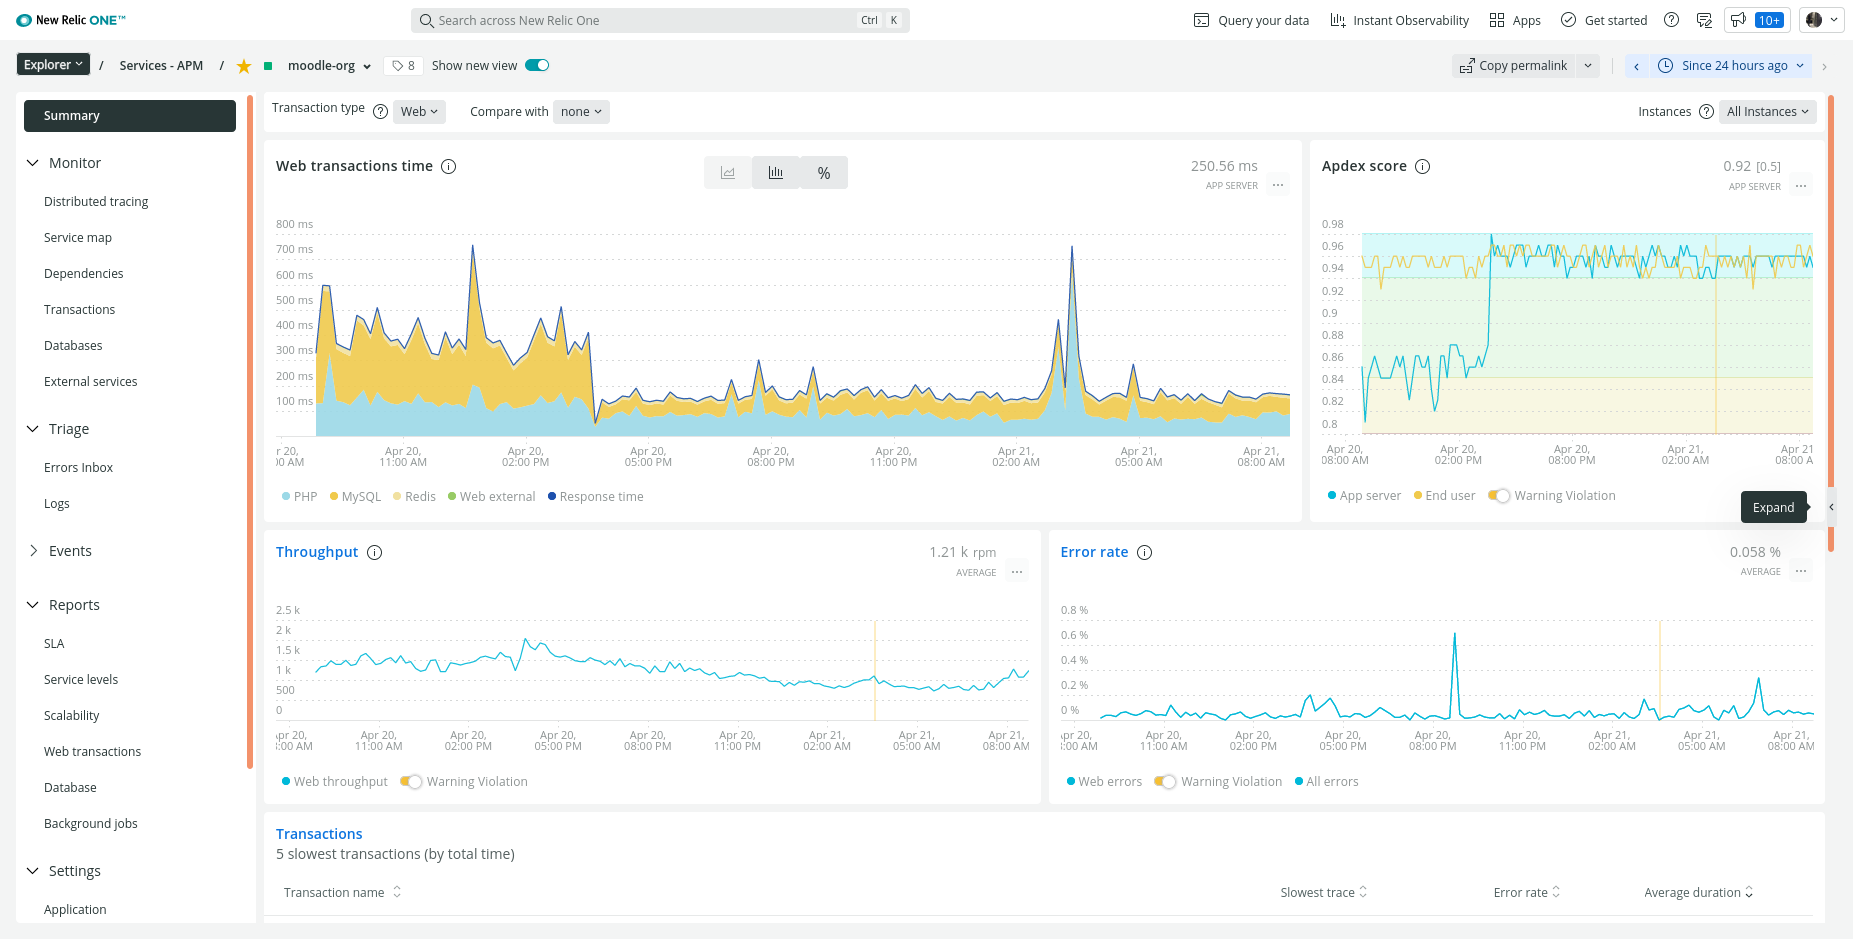
Task: Open moodle-org entity dropdown
Action: 329,66
